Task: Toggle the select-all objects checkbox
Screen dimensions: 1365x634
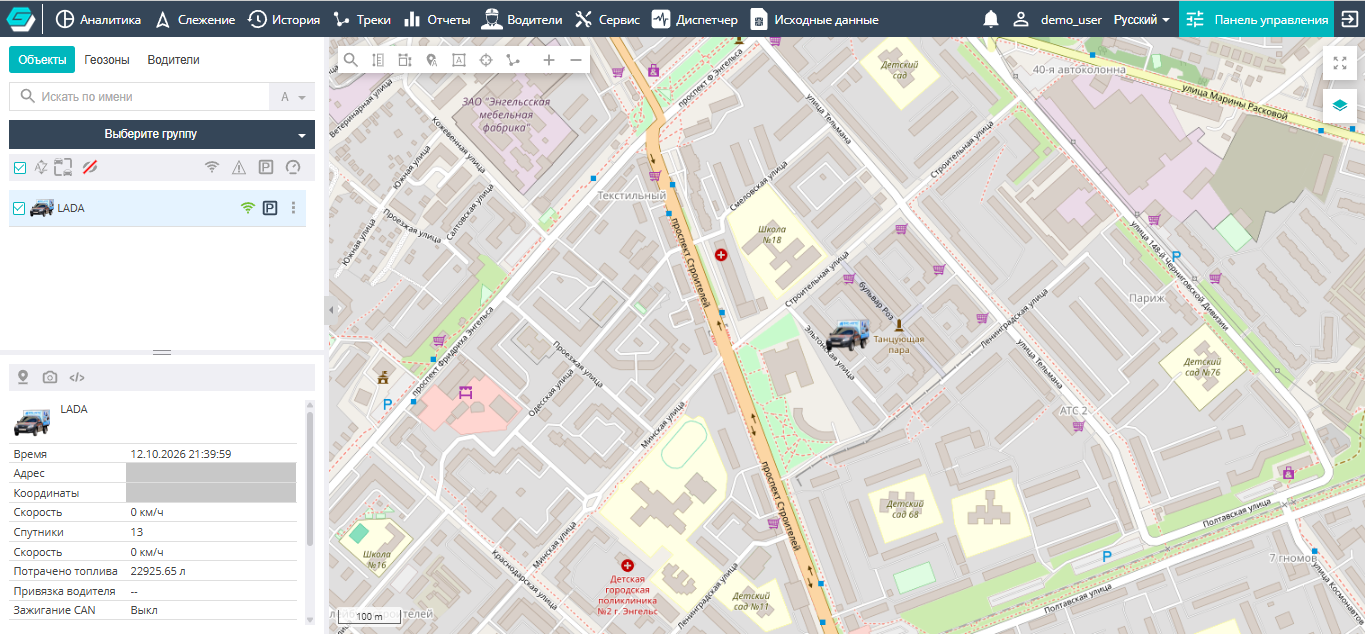Action: pos(19,167)
